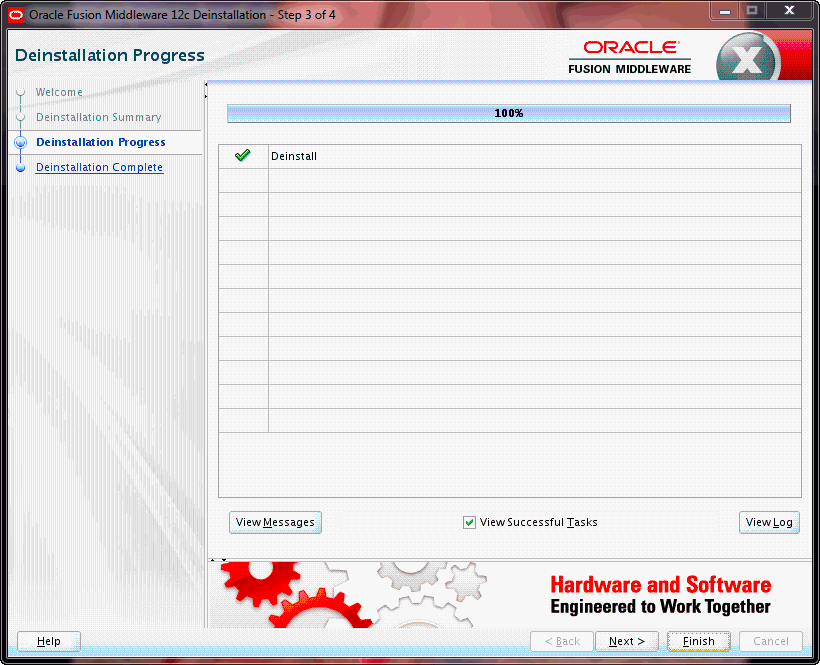Click the View Messages button

275,522
